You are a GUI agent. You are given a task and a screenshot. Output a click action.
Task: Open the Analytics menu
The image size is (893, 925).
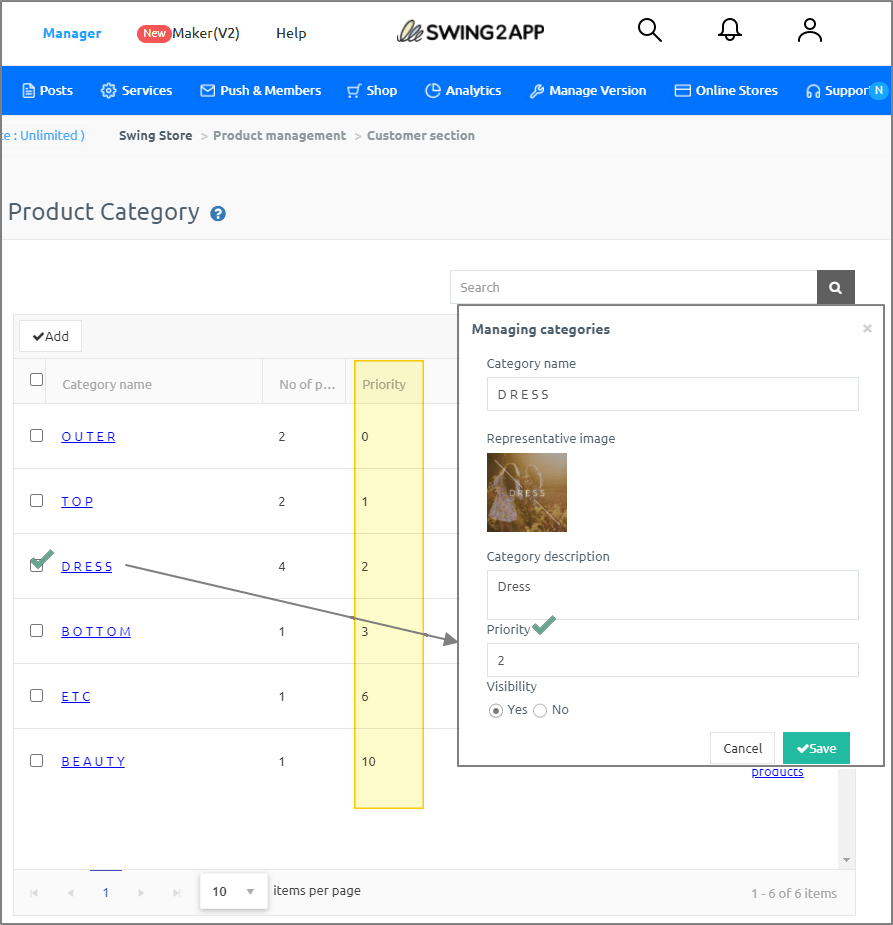[x=463, y=90]
